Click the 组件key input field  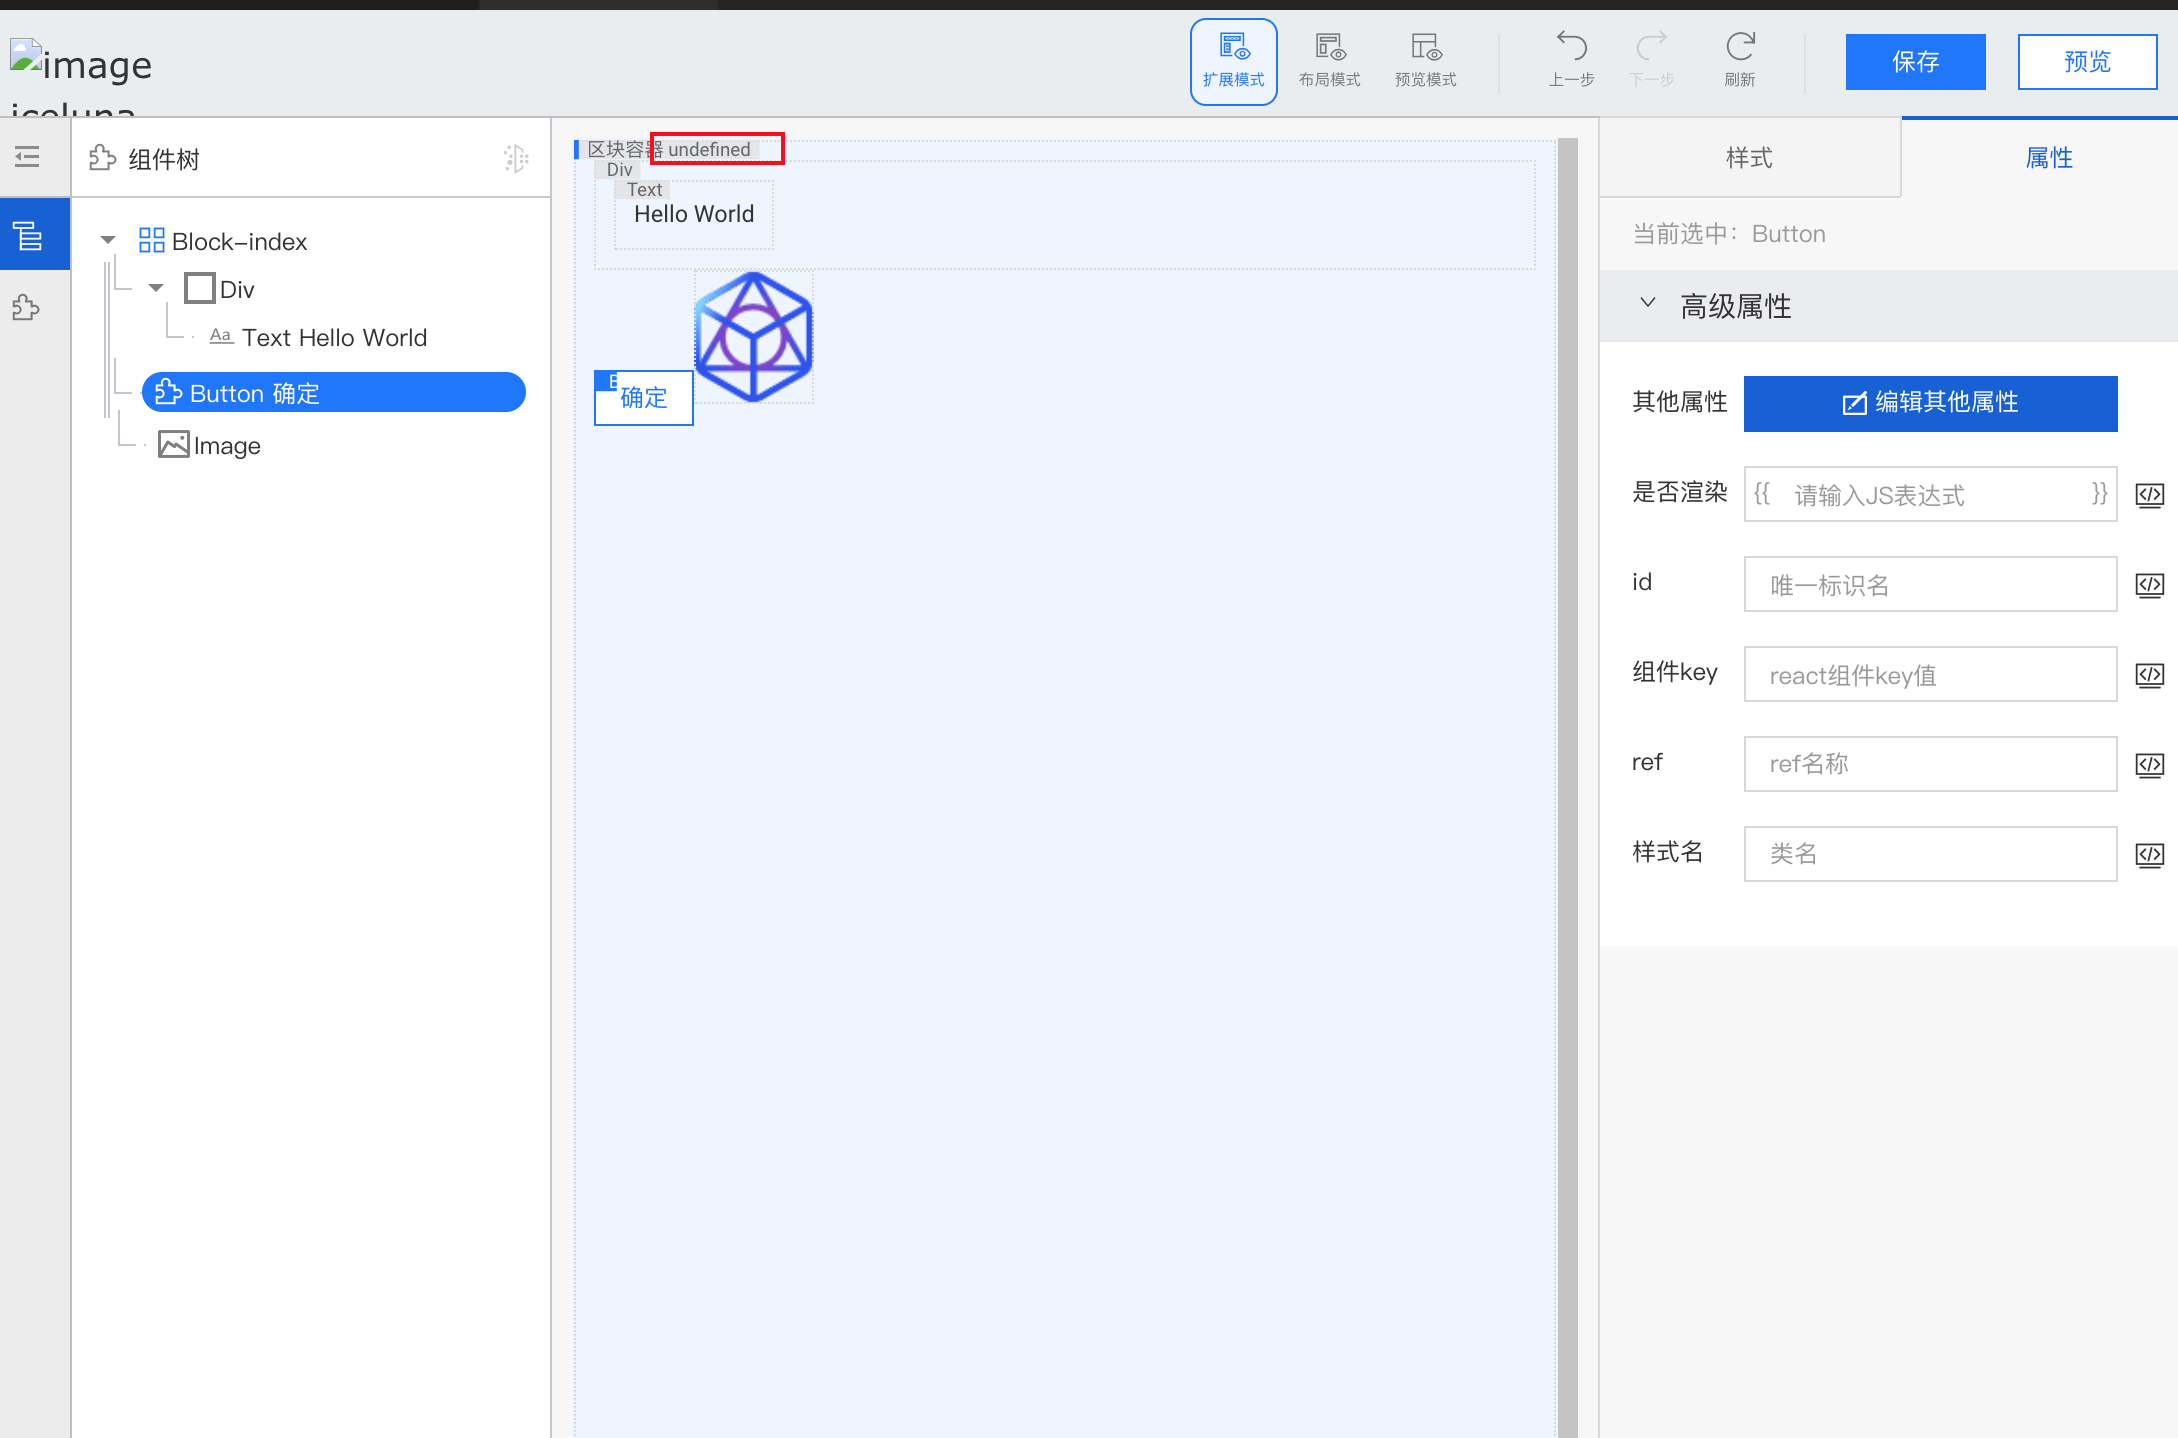click(1929, 674)
